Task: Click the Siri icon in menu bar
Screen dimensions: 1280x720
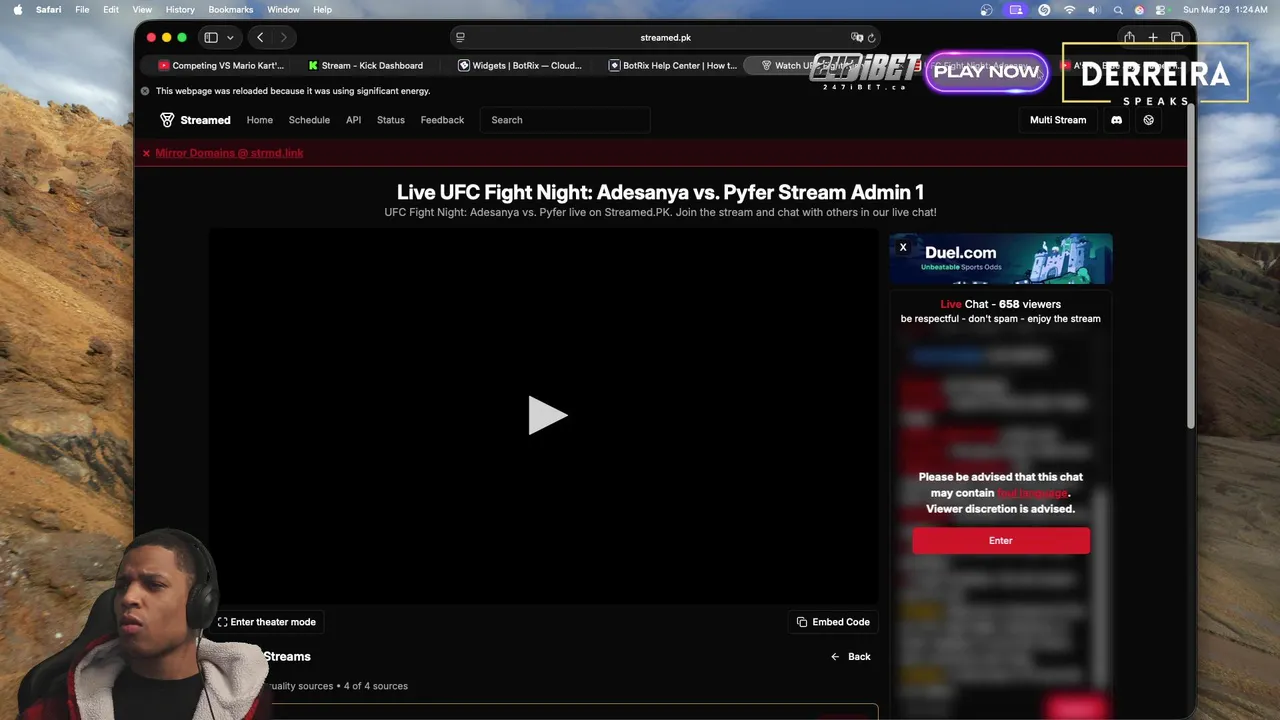Action: (1139, 9)
